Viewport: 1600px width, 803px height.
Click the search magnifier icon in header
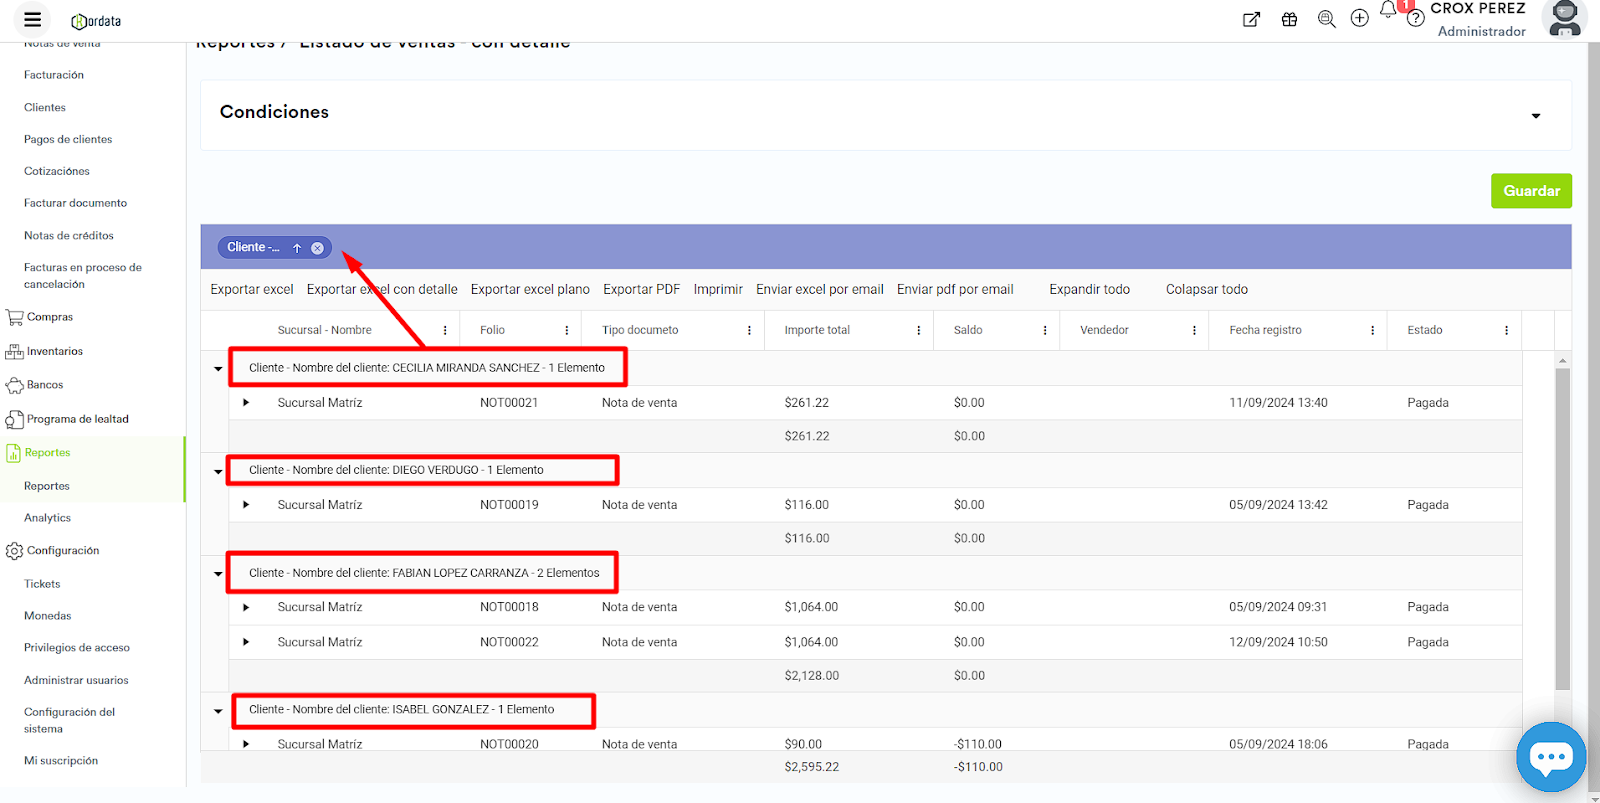point(1326,19)
